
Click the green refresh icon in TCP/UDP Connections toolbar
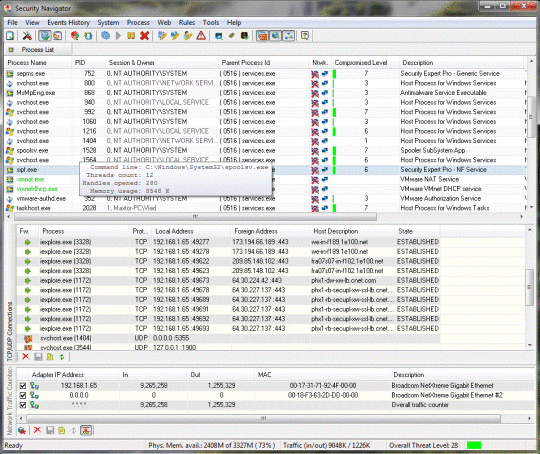point(62,357)
